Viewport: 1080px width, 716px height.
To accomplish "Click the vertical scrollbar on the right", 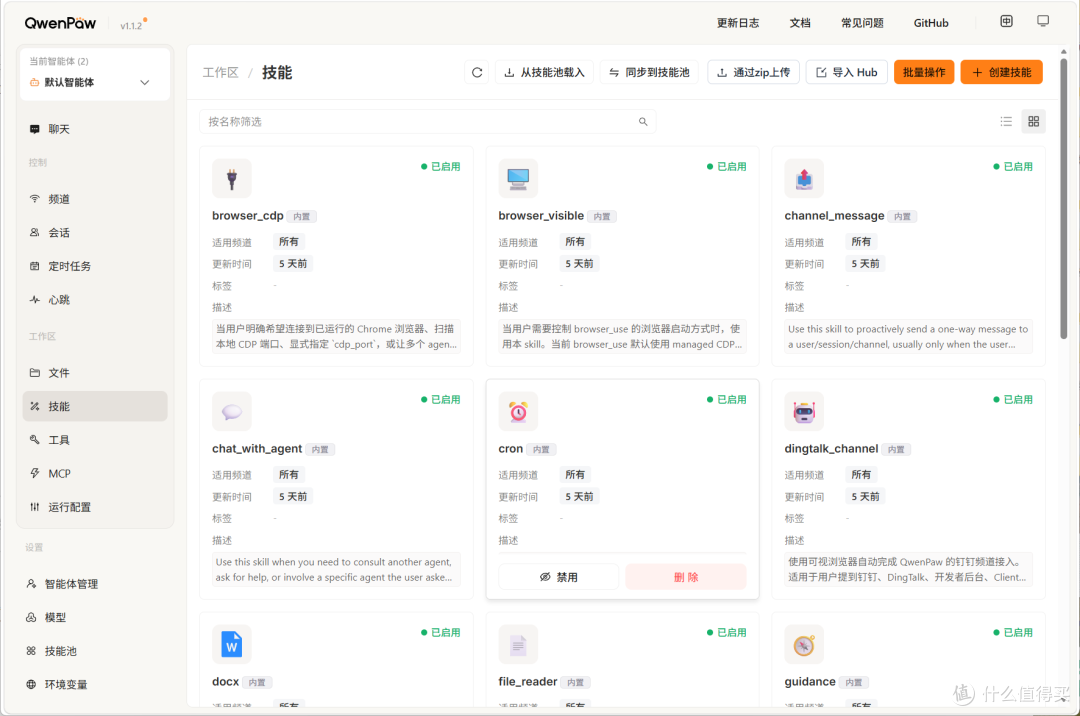I will pyautogui.click(x=1063, y=200).
